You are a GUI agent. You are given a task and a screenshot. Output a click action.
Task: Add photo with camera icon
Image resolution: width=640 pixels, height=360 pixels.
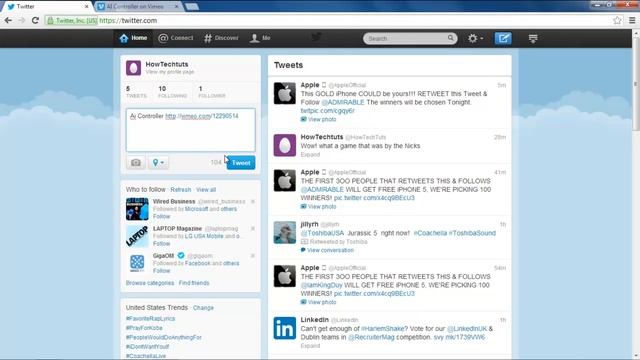click(136, 162)
